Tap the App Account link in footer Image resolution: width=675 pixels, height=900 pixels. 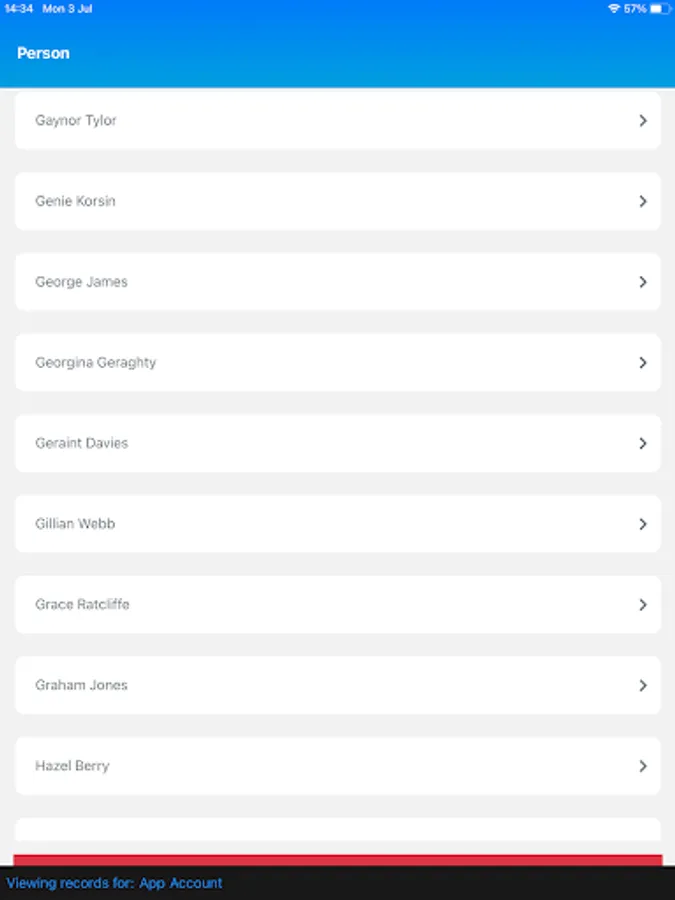[180, 883]
